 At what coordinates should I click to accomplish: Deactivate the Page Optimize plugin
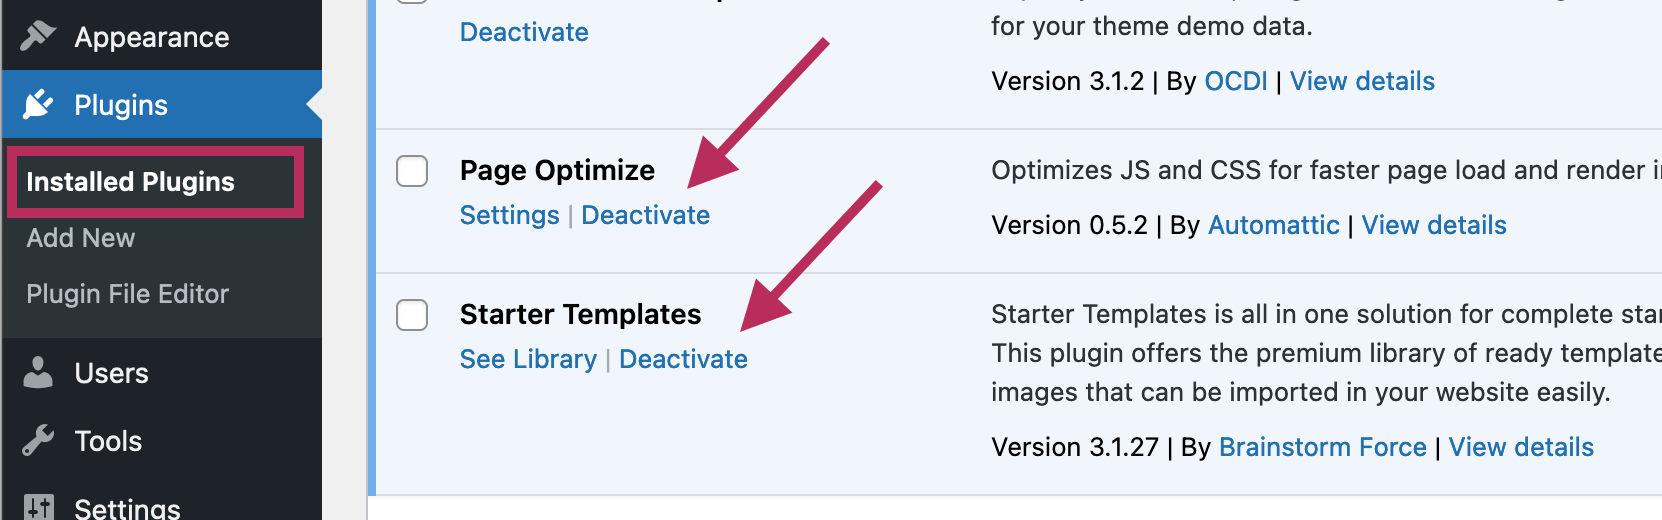[x=646, y=215]
